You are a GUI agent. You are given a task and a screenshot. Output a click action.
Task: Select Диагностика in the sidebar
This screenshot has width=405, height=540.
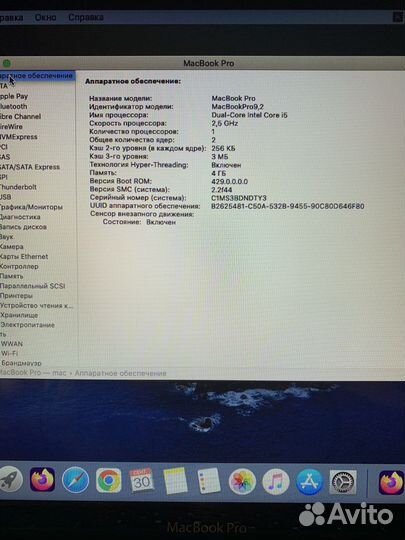pos(20,217)
